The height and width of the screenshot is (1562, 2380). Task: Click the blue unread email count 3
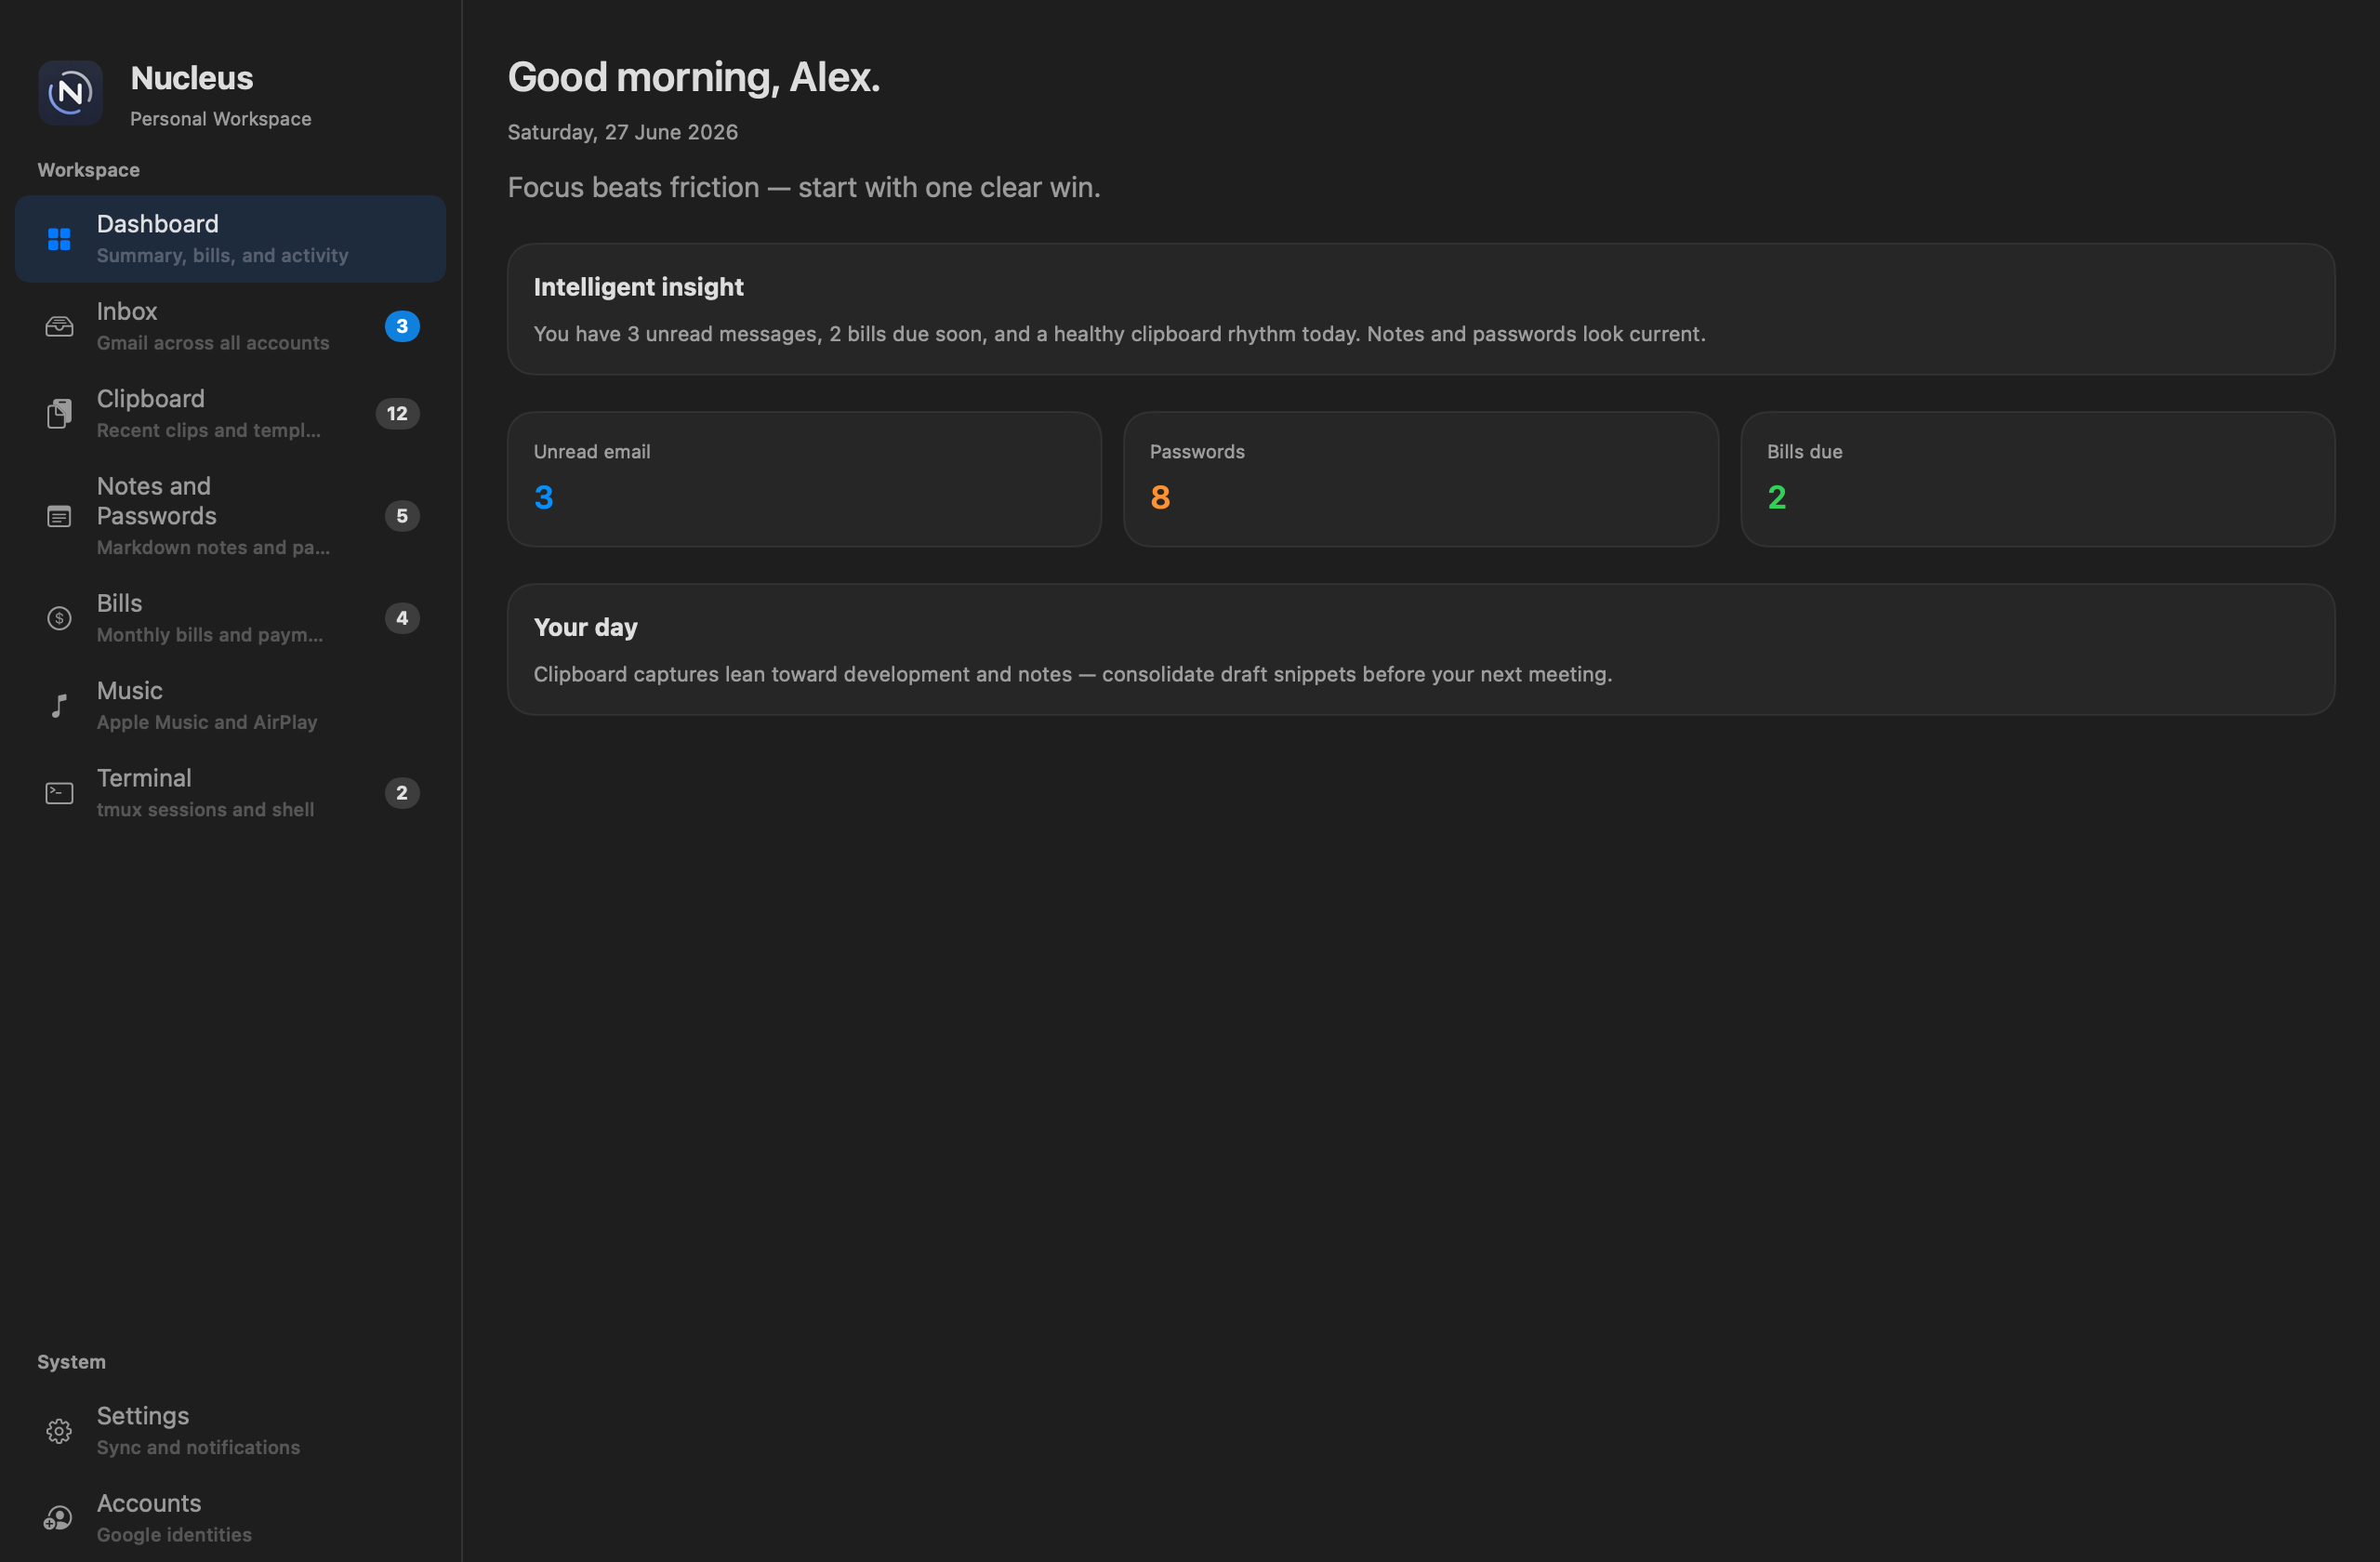tap(544, 497)
